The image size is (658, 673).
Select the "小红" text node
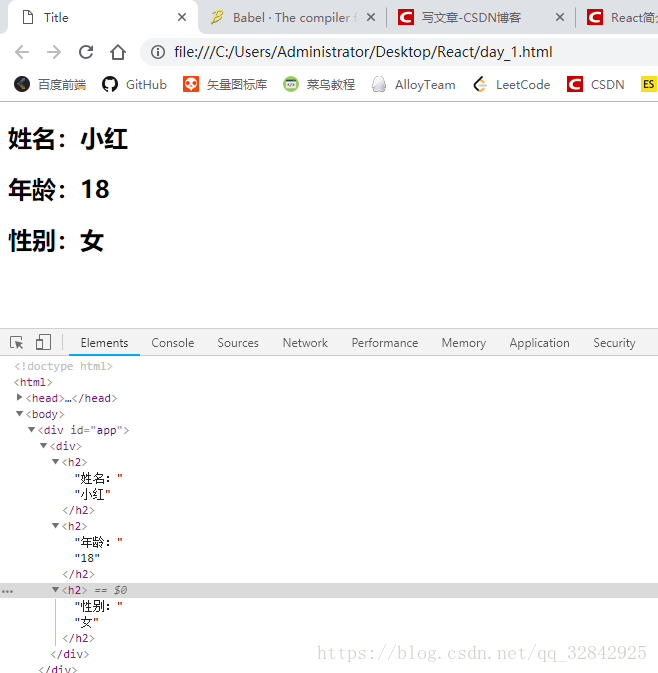coord(93,494)
